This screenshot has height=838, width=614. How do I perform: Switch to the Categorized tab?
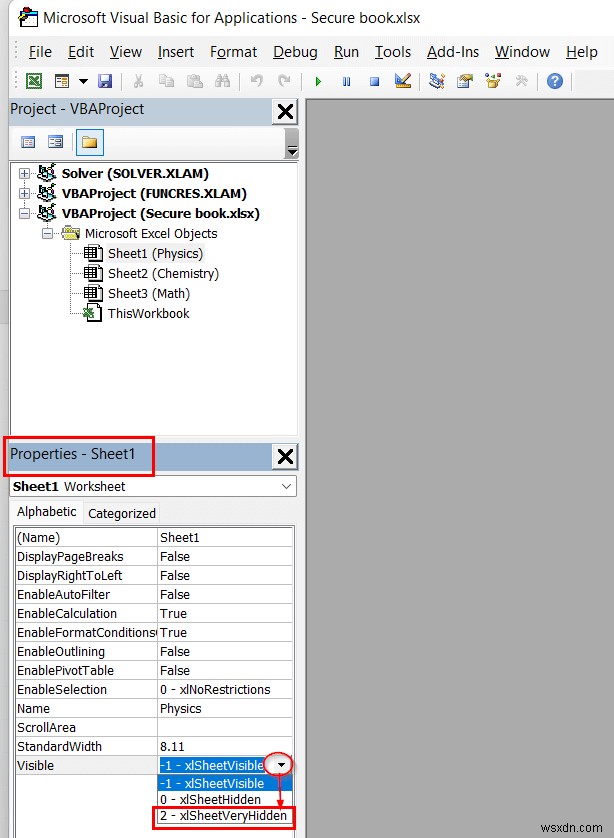(122, 514)
